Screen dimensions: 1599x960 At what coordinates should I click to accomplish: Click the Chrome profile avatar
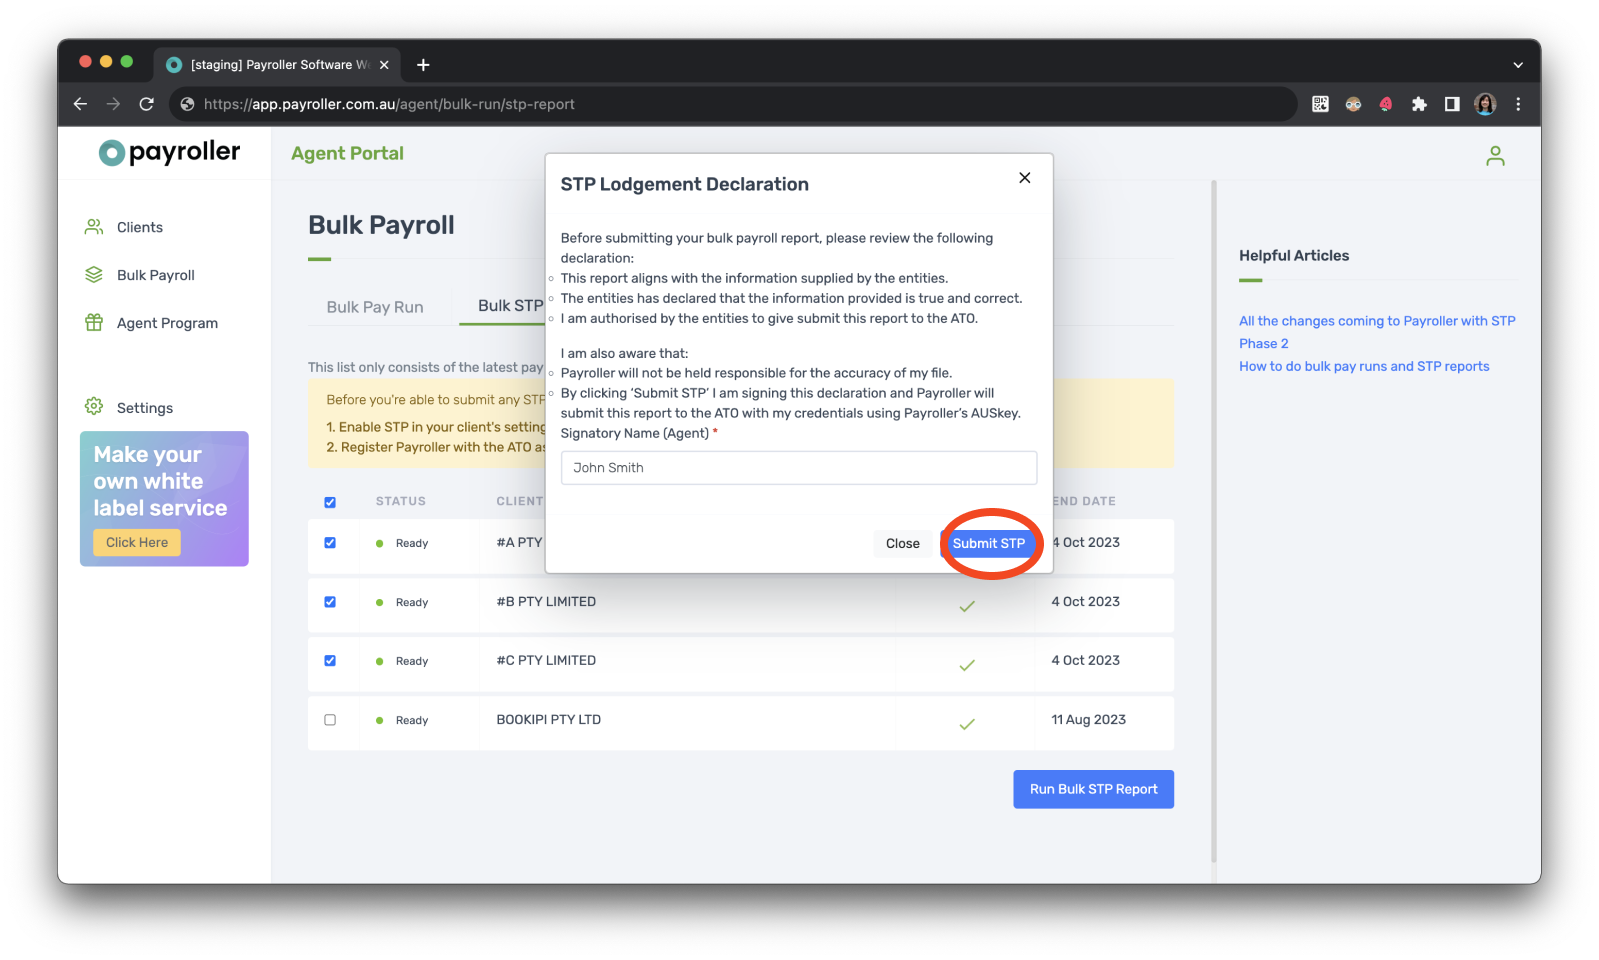click(1485, 104)
